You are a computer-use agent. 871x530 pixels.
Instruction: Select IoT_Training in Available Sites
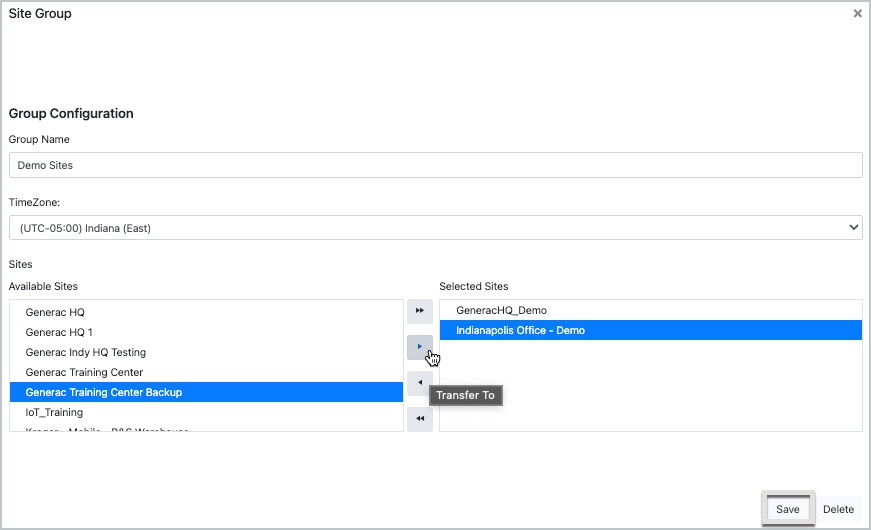(54, 412)
